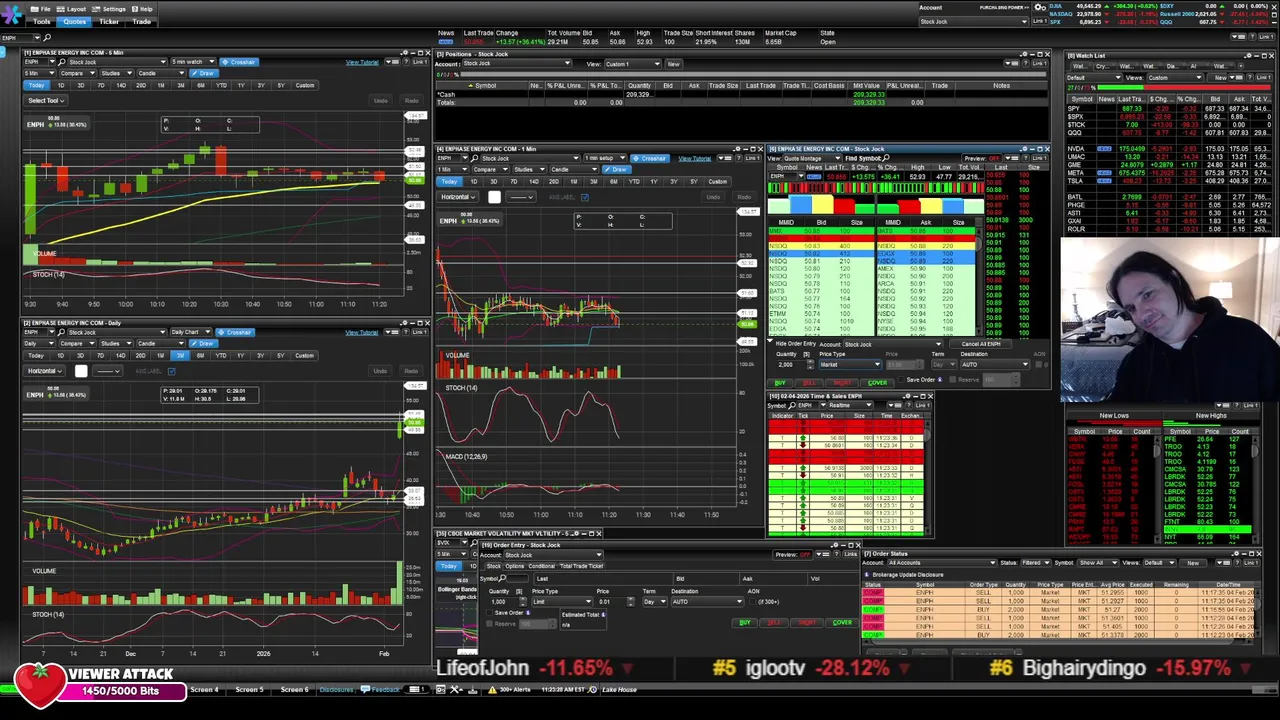The image size is (1280, 720).
Task: Click the help question mark in 1 Min chart
Action: 738,158
